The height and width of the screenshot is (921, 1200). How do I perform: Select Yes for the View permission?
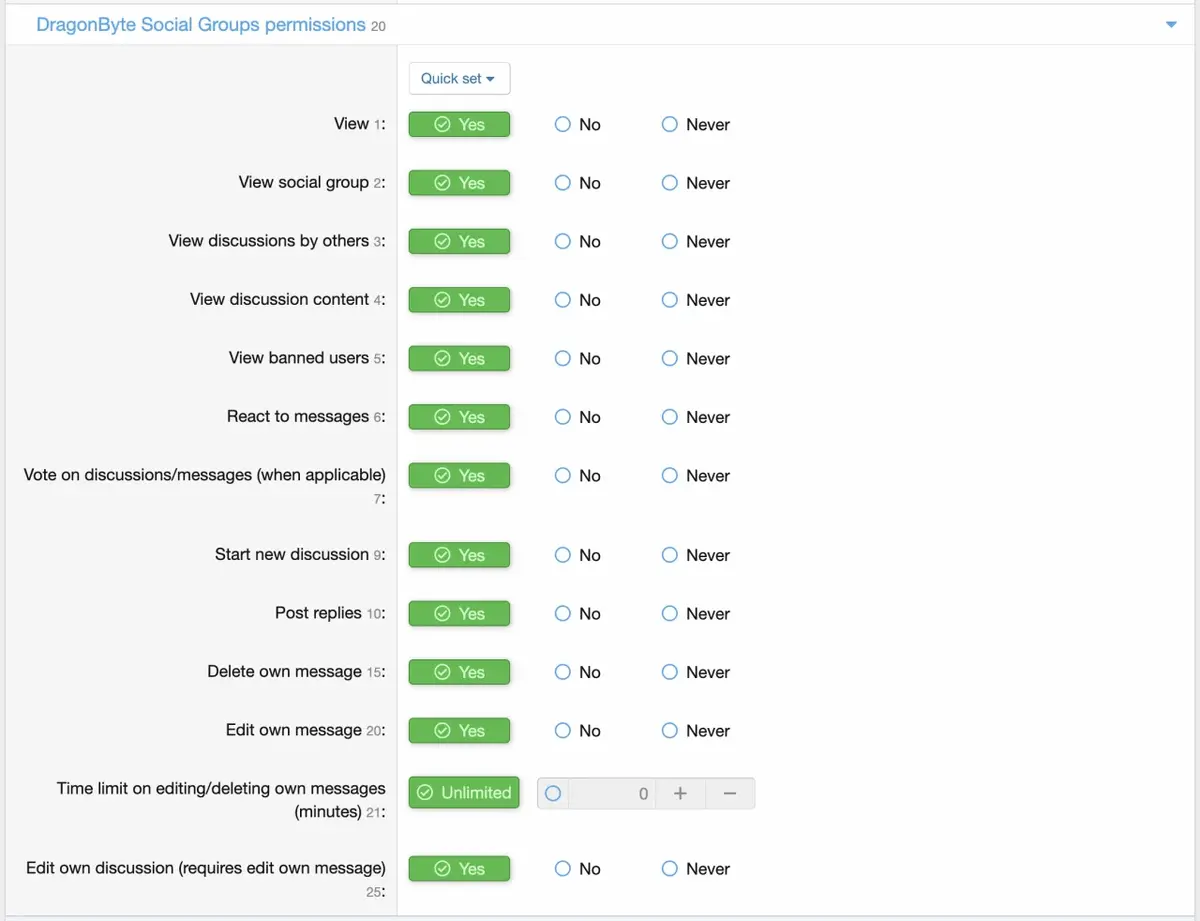(460, 125)
